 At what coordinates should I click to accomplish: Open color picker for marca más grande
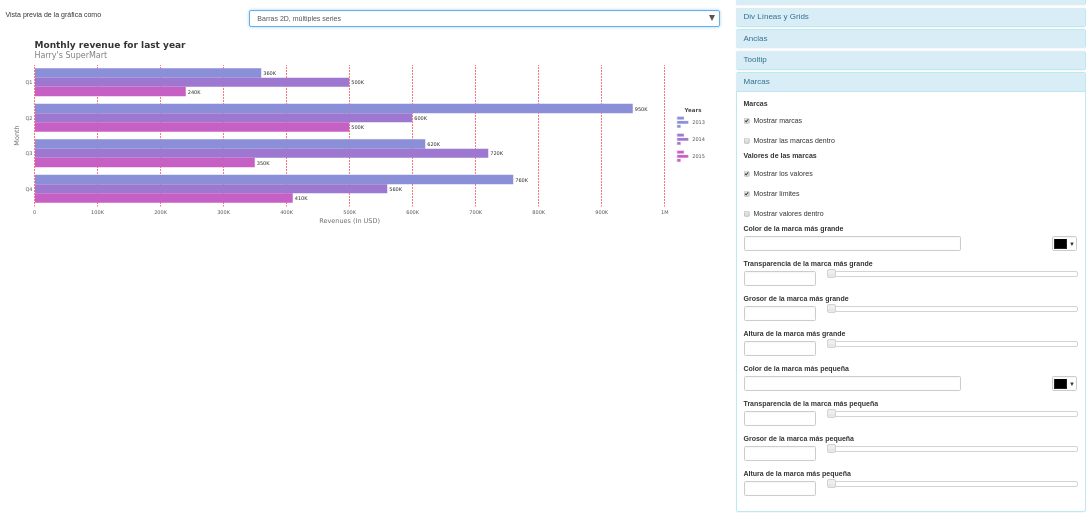coord(1064,244)
